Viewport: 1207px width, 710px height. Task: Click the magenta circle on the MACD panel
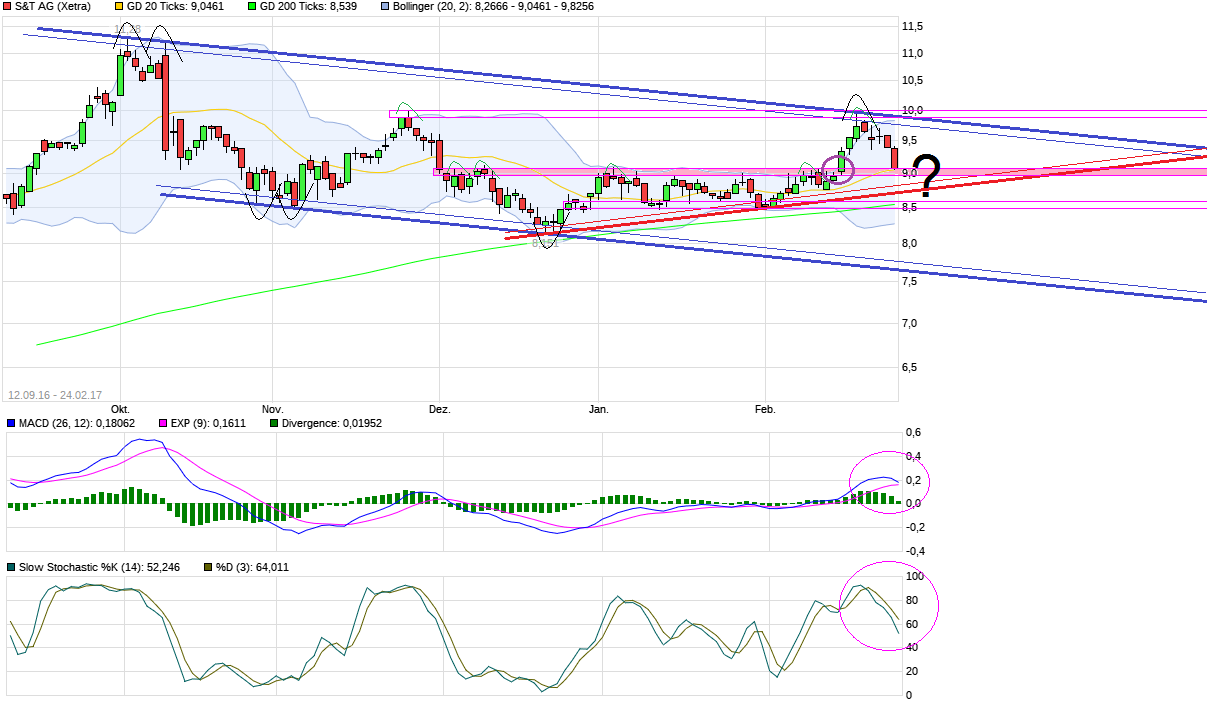(888, 483)
